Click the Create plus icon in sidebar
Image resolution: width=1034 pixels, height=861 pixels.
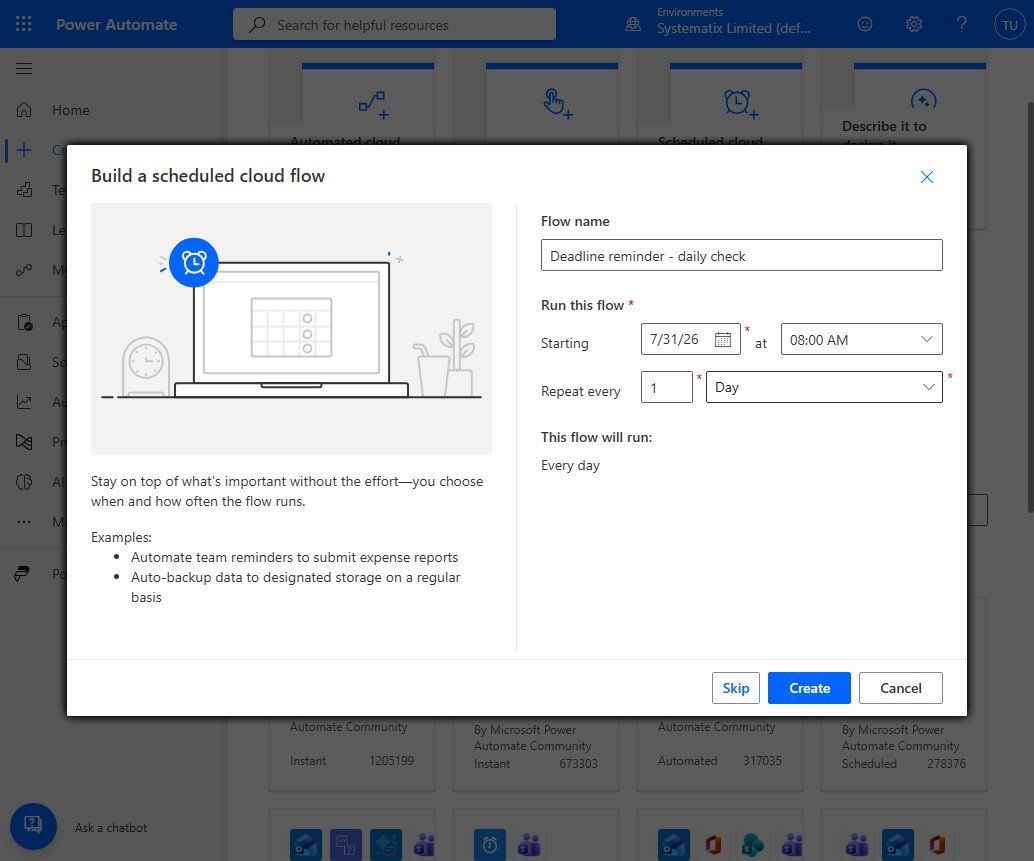click(24, 150)
